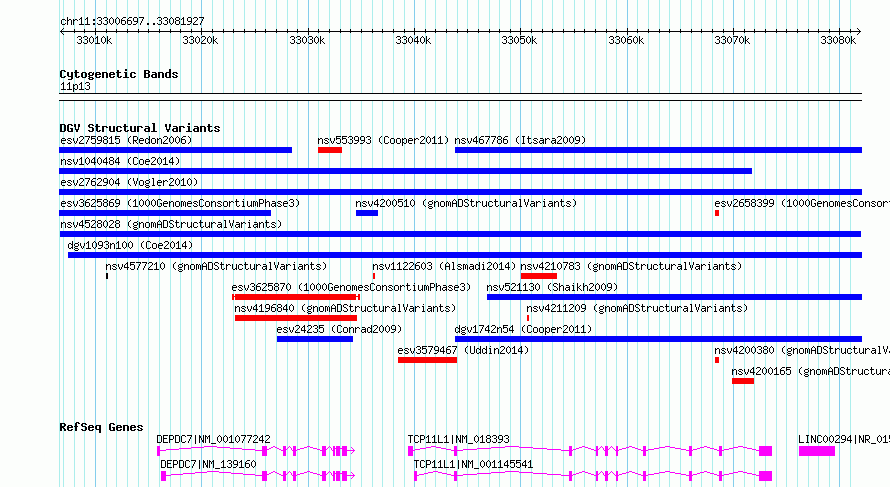The image size is (890, 487).
Task: Click the nsv1122603 (Alsmadi2014) label
Action: [444, 266]
